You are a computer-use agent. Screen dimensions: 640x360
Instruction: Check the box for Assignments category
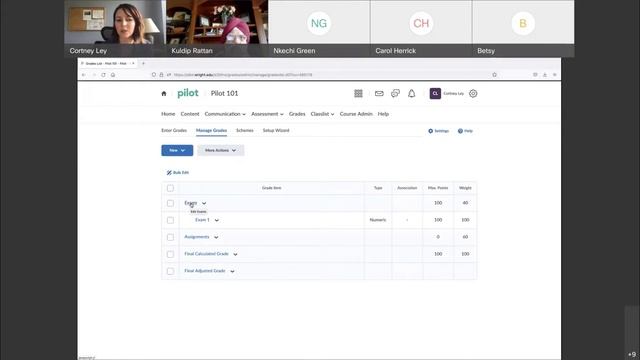pyautogui.click(x=170, y=237)
